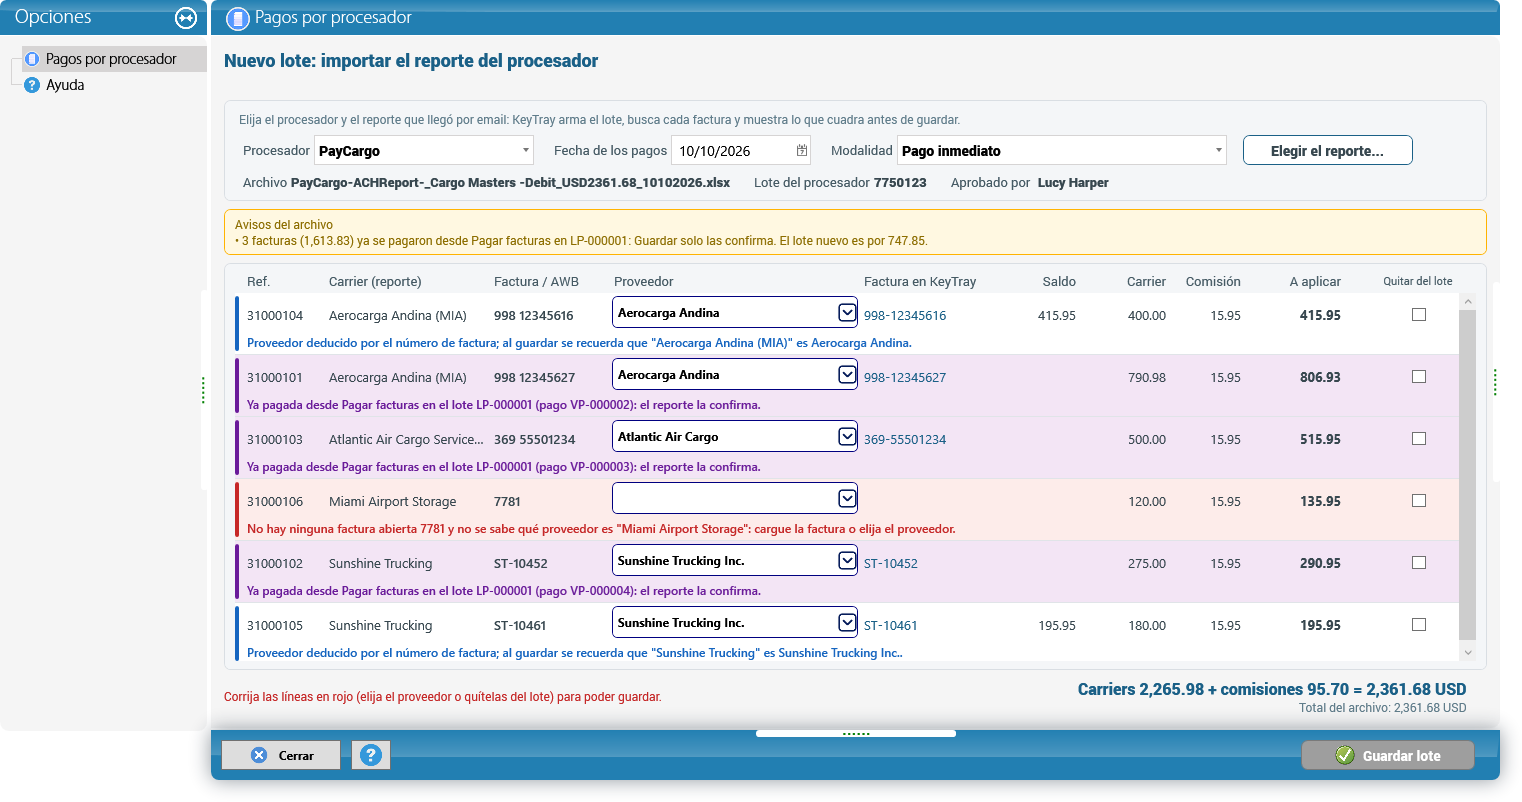Viewport: 1522px width, 802px height.
Task: Open the invoice link 369-55501234
Action: 905,439
